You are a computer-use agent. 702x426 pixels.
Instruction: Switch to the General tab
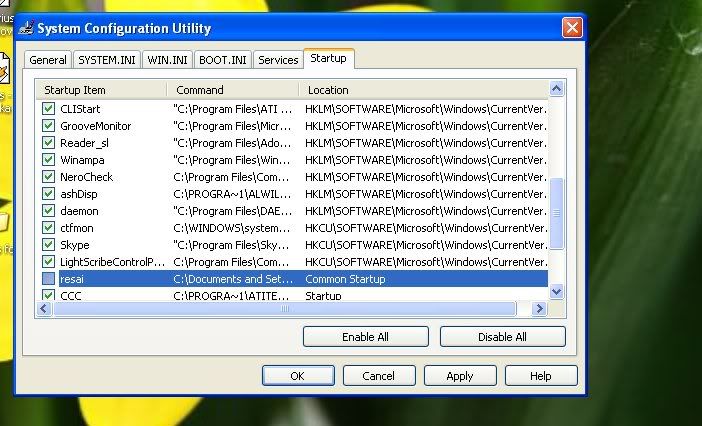[x=48, y=60]
